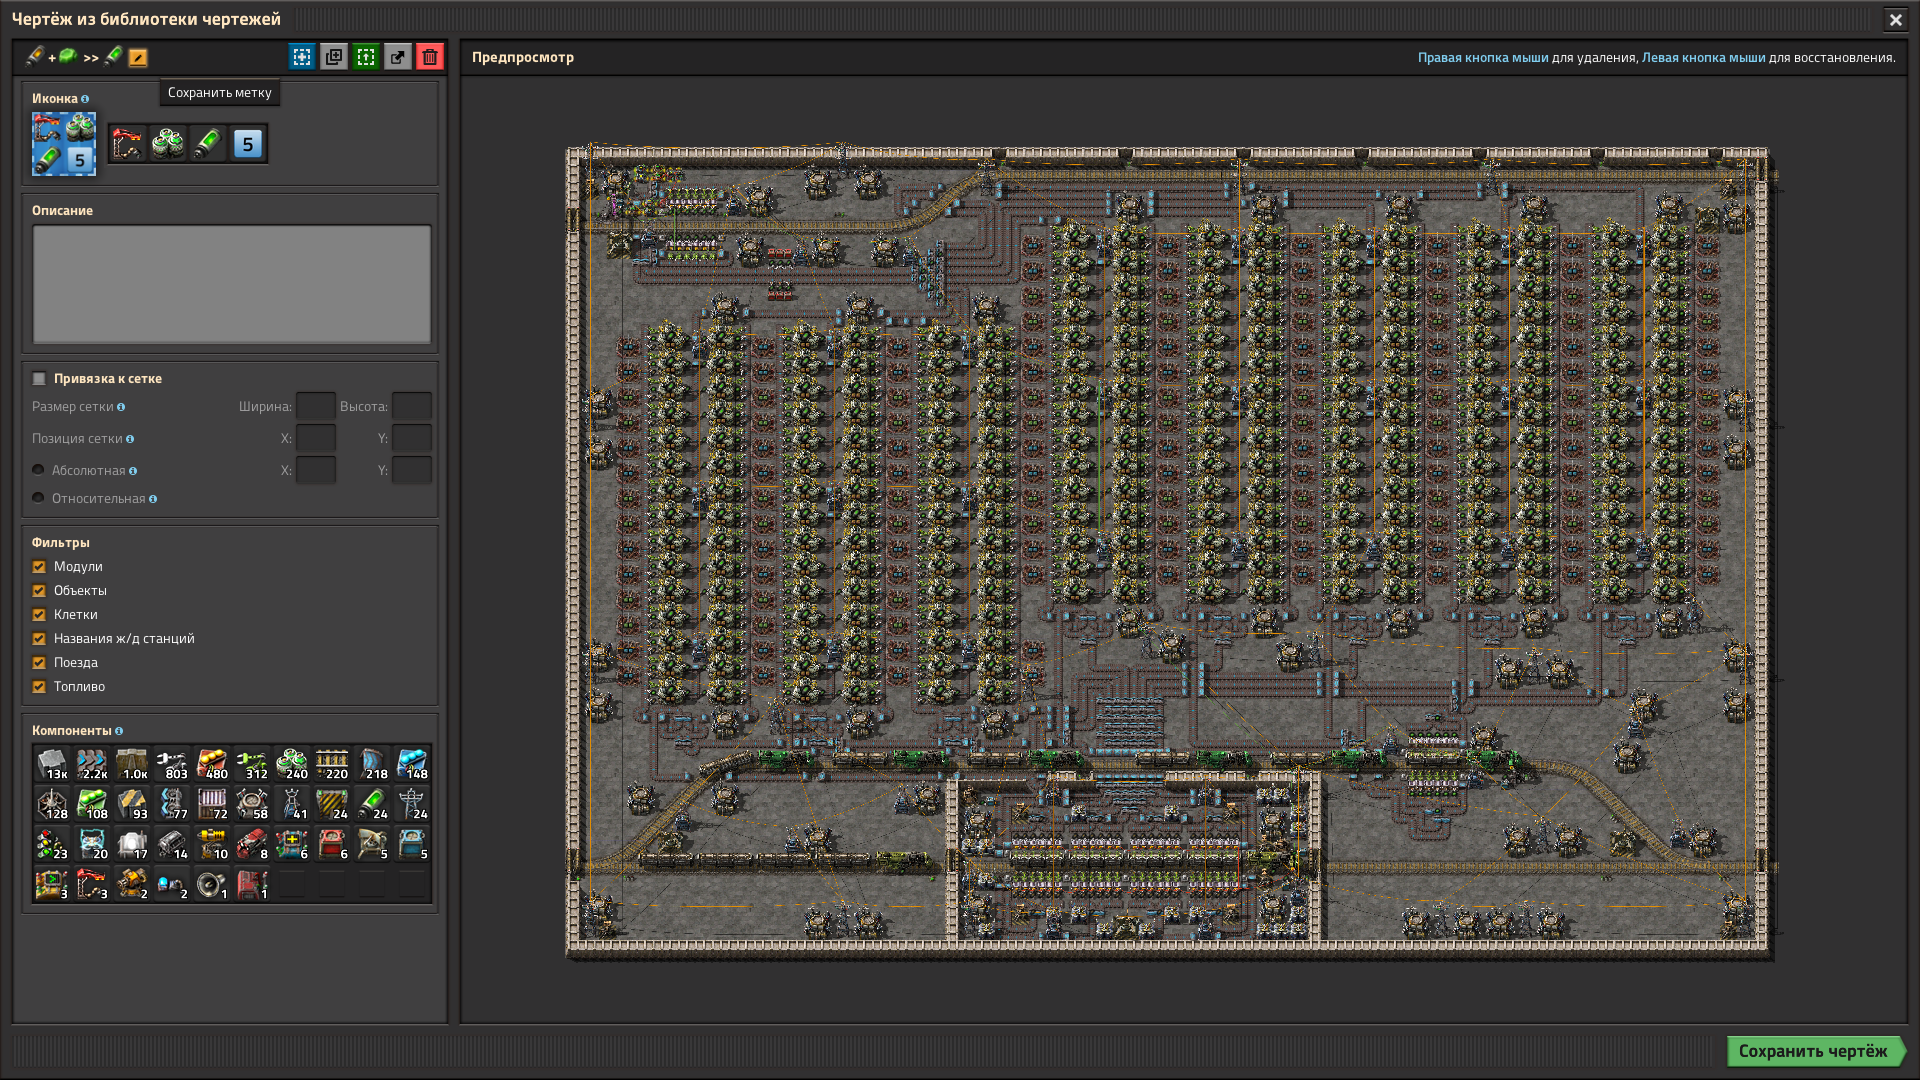Click the gate component showing 24 with hazard stripes
1920x1080 pixels.
(332, 804)
